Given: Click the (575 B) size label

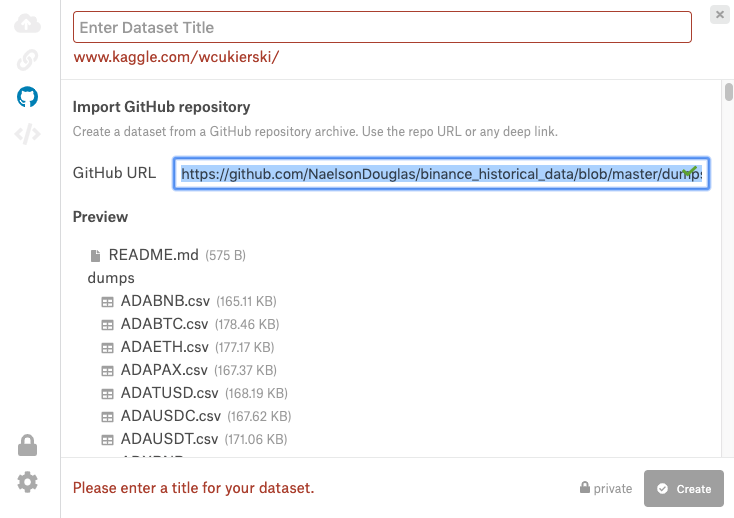Looking at the screenshot, I should 225,255.
